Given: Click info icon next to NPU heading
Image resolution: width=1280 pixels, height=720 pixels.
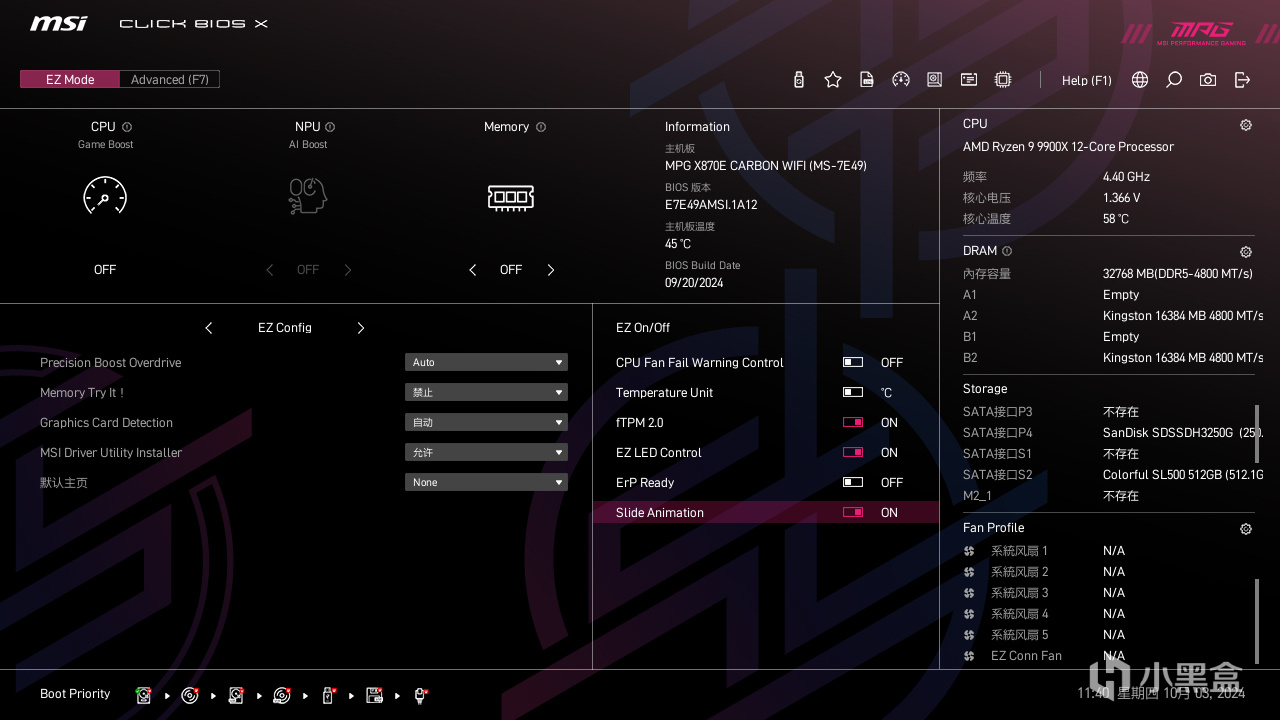Looking at the screenshot, I should pyautogui.click(x=330, y=127).
